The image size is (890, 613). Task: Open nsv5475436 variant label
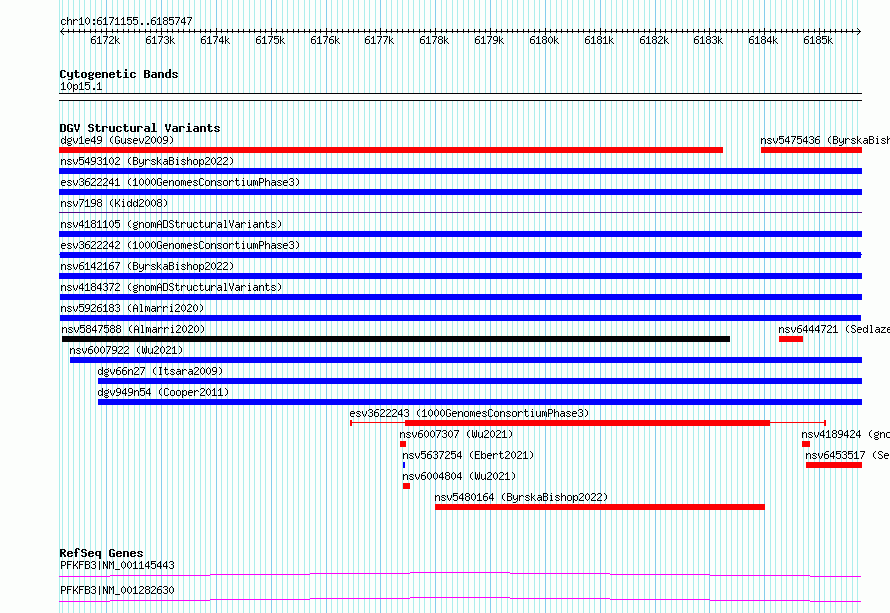[825, 140]
